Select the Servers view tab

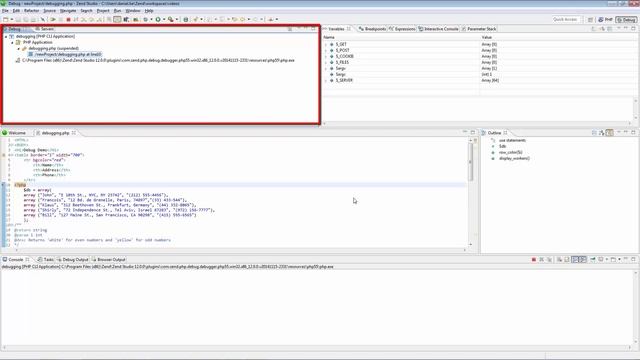pos(44,29)
